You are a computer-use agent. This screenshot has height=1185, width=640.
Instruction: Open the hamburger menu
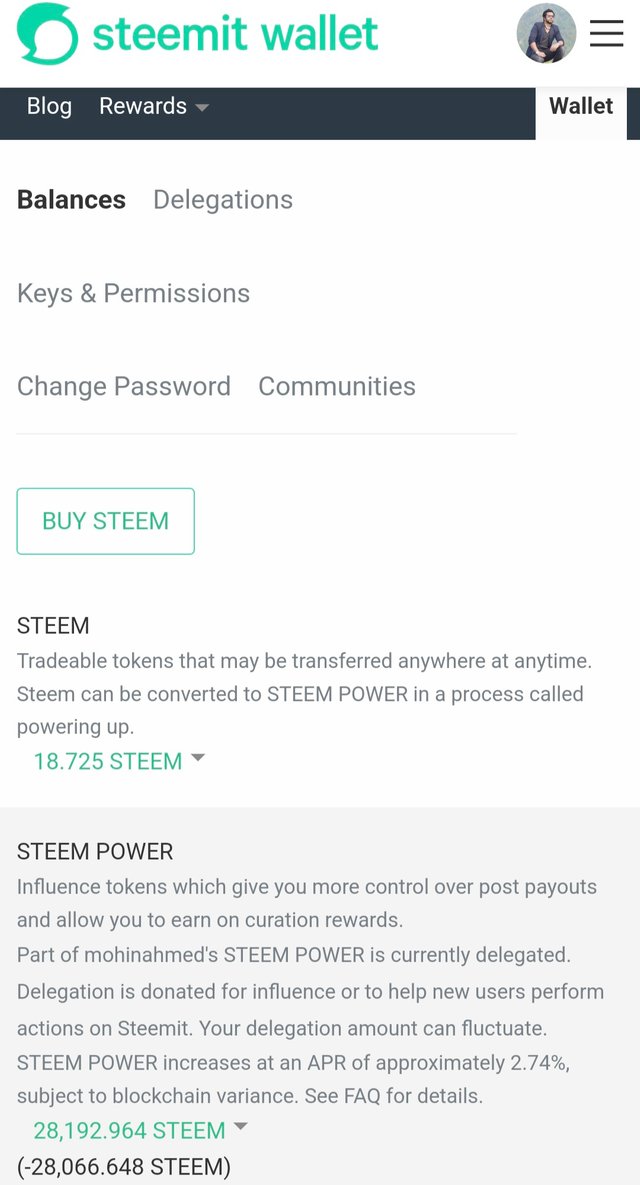(x=606, y=34)
